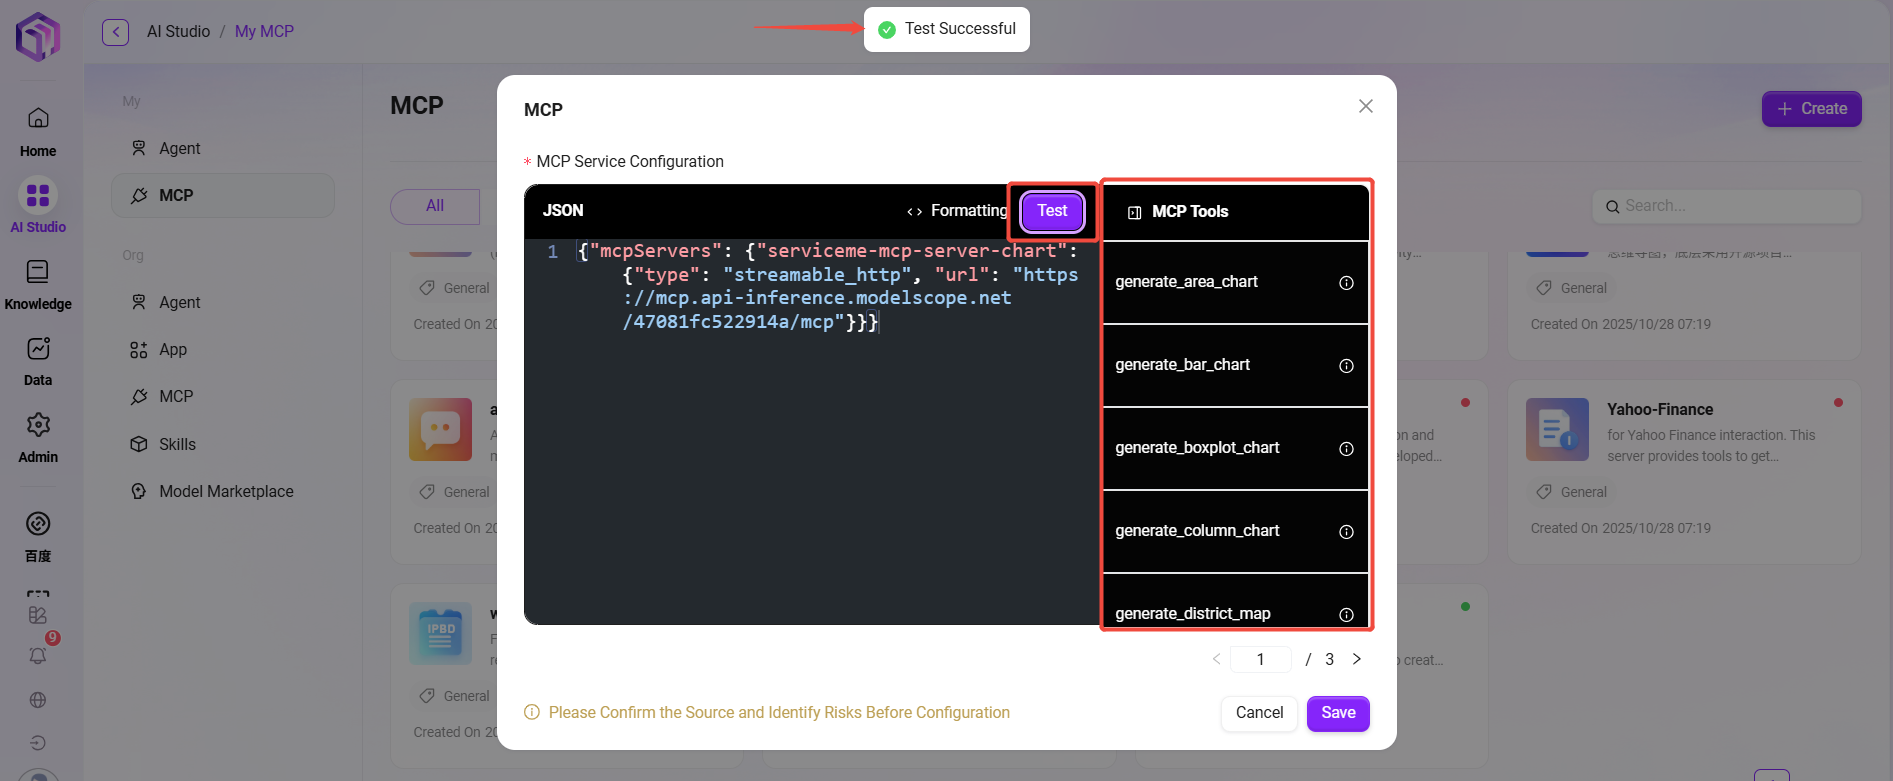The width and height of the screenshot is (1893, 781).
Task: Open notifications bell with badge
Action: coord(38,655)
